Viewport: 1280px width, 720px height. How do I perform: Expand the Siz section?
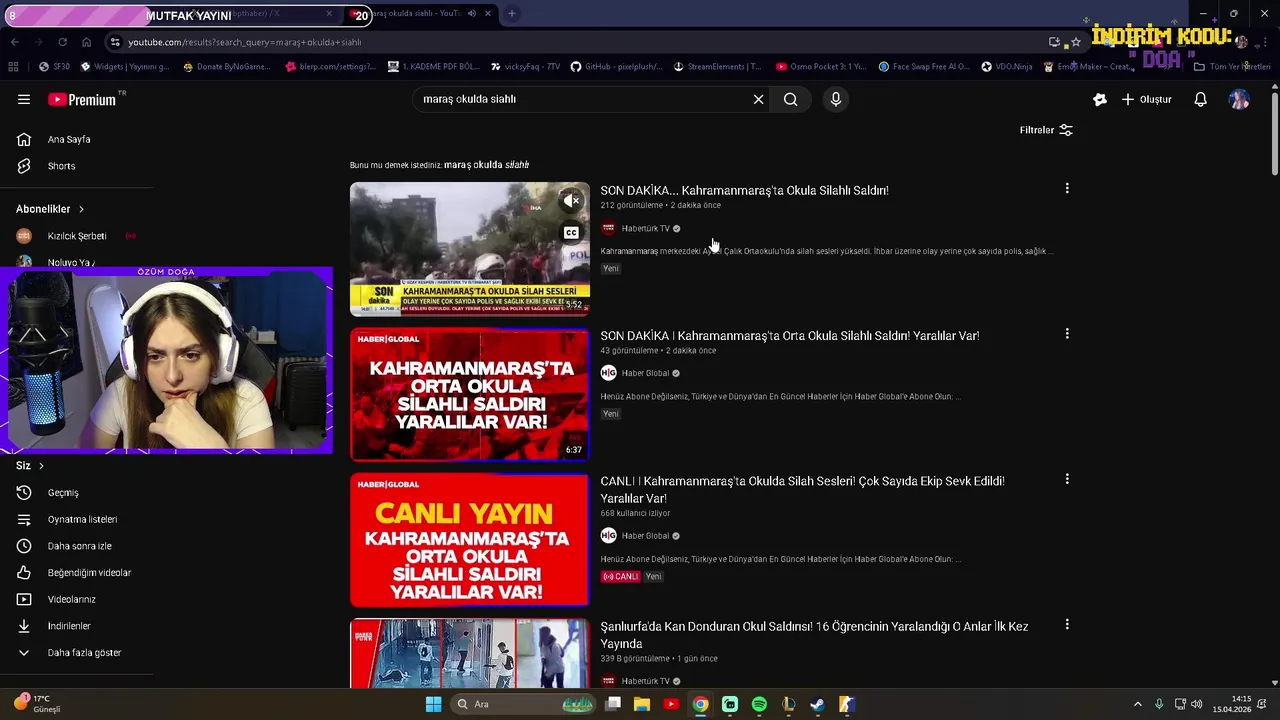[x=30, y=465]
